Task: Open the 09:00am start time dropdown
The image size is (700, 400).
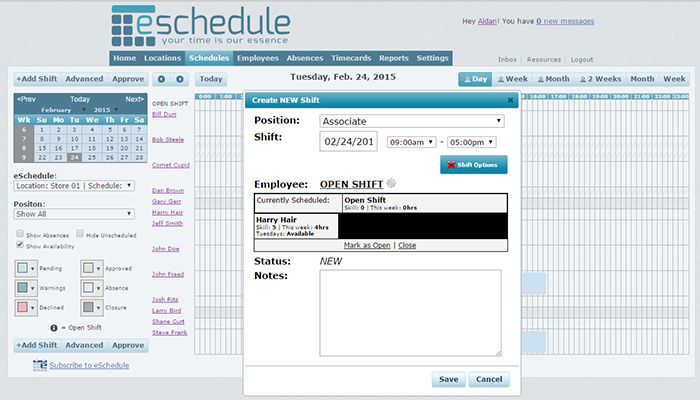Action: (x=411, y=142)
